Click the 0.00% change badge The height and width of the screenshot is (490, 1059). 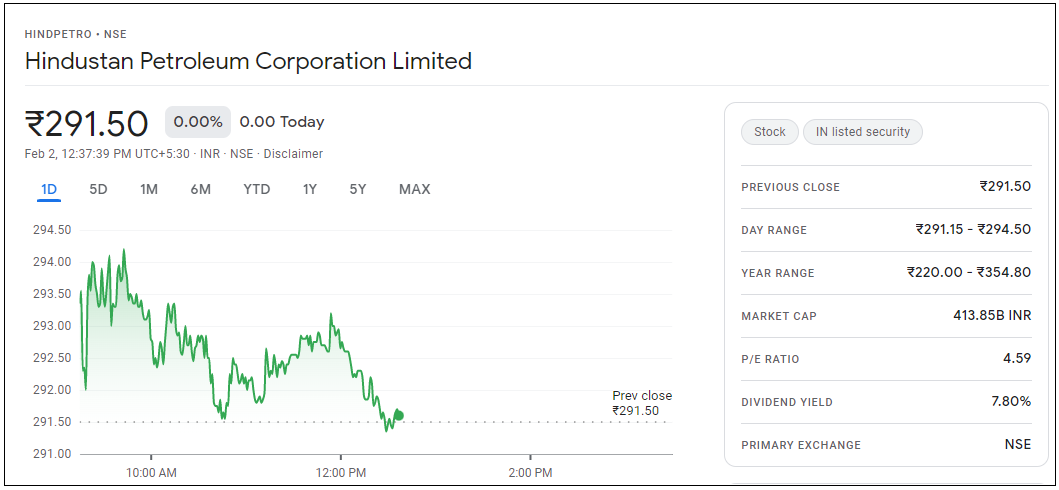(x=198, y=122)
